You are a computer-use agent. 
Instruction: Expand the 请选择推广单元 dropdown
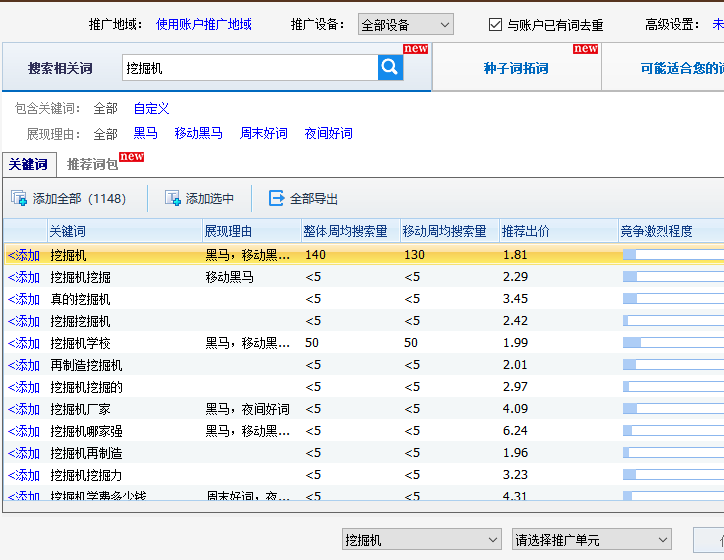click(593, 540)
